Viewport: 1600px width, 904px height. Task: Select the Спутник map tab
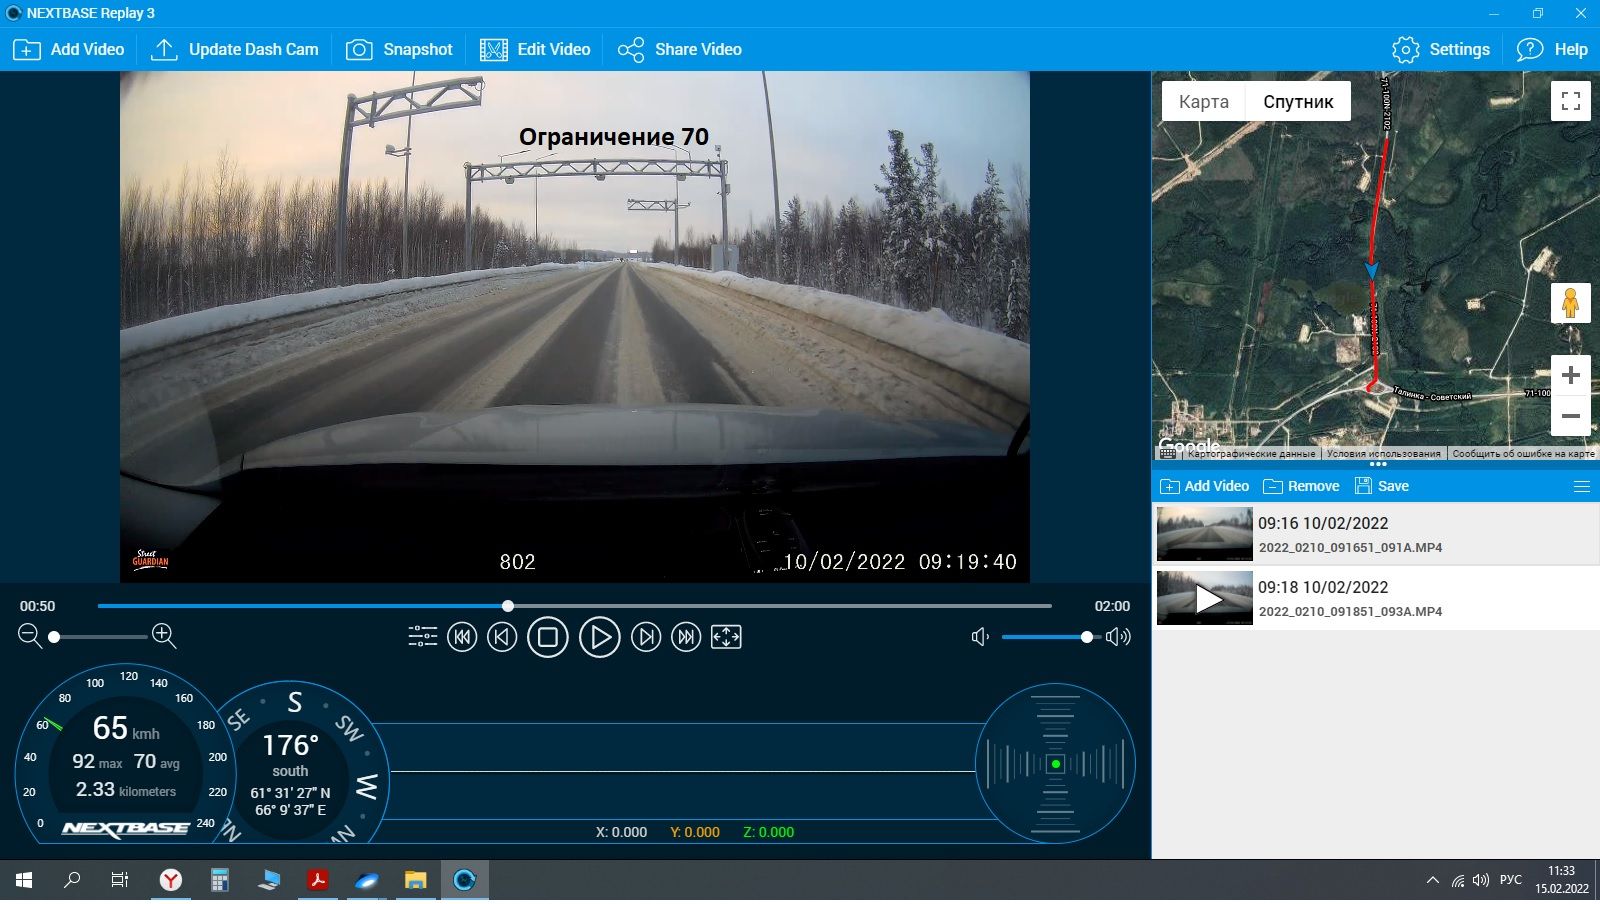coord(1297,102)
